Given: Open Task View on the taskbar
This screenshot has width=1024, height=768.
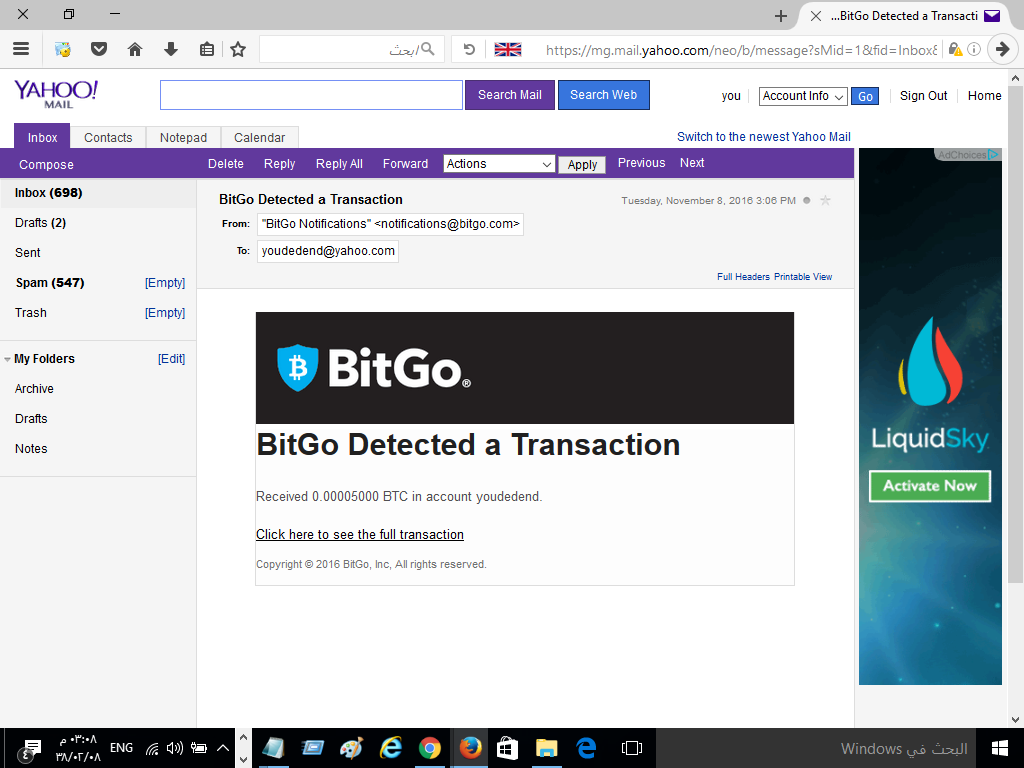Looking at the screenshot, I should click(x=632, y=748).
